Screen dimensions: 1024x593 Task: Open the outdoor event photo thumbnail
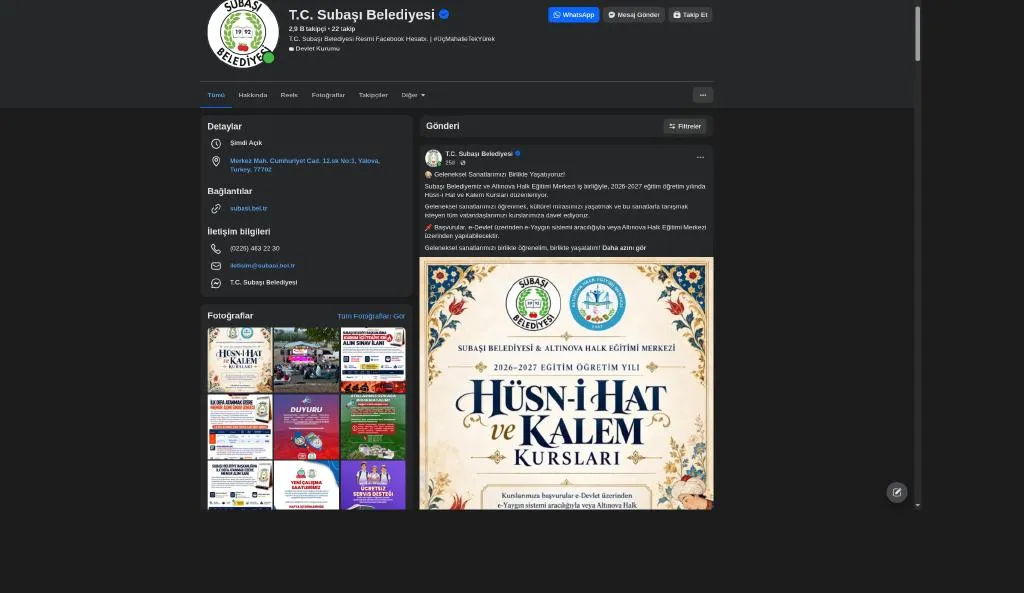tap(306, 360)
